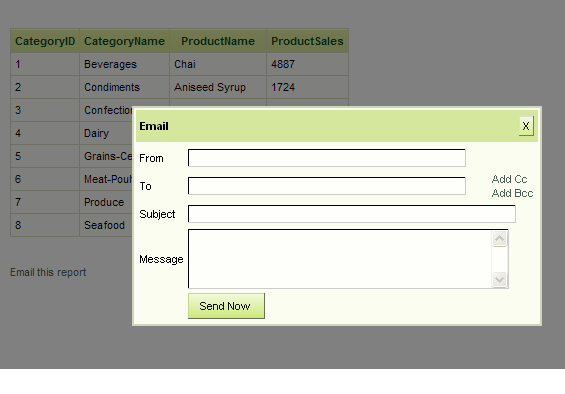This screenshot has height=394, width=565.
Task: Click the Message scrollbar up arrow
Action: [x=500, y=238]
